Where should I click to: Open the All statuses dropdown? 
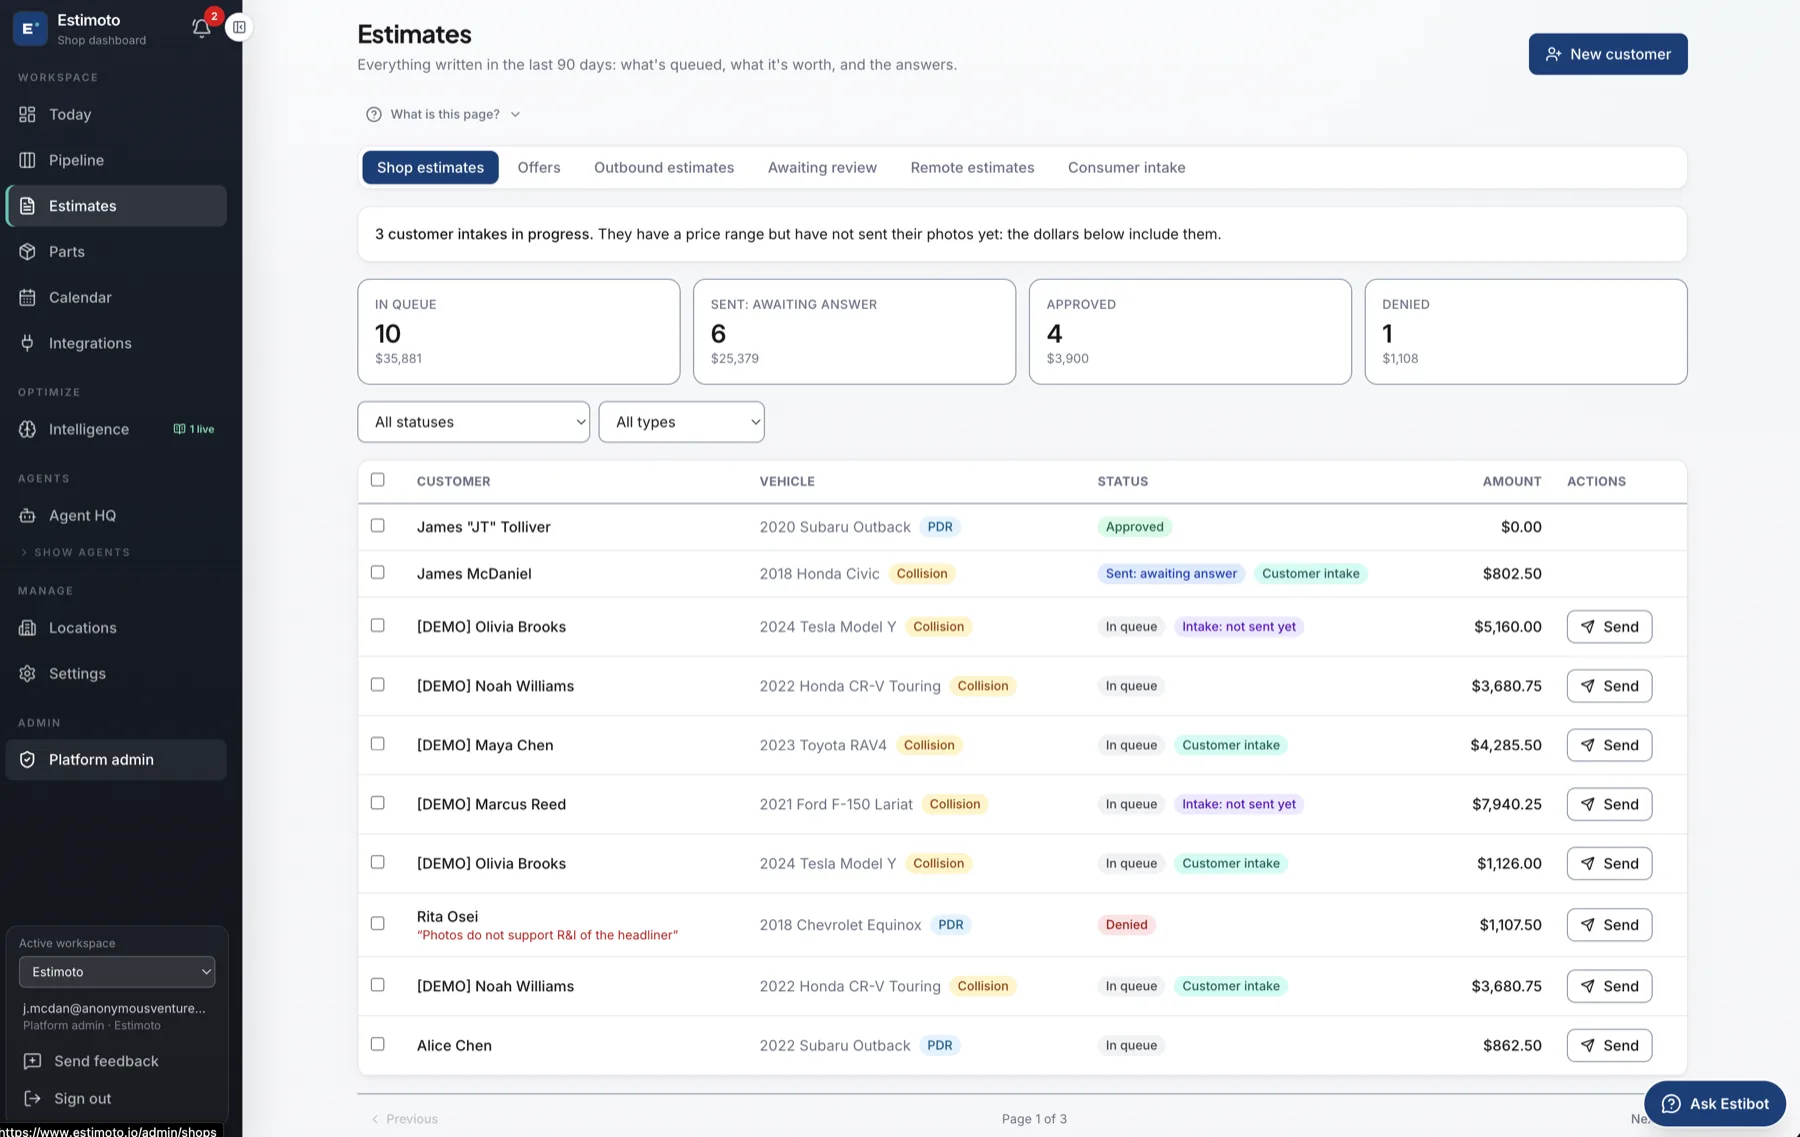coord(474,422)
